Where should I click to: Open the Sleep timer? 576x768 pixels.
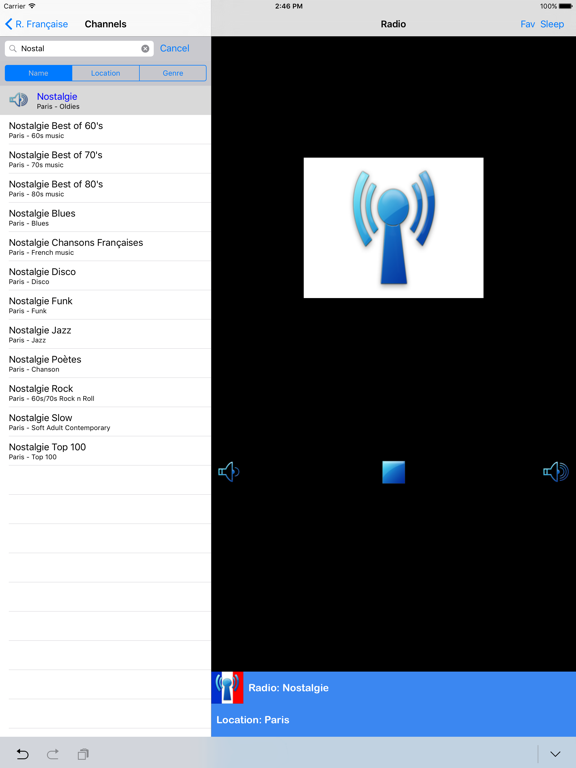[x=552, y=24]
